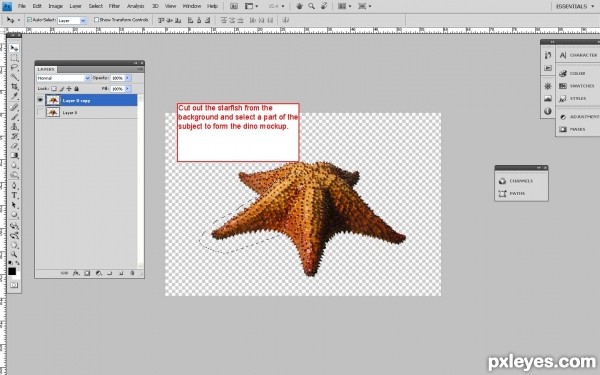Screen dimensions: 600x375
Task: Click the foreground black color swatch
Action: pos(12,271)
